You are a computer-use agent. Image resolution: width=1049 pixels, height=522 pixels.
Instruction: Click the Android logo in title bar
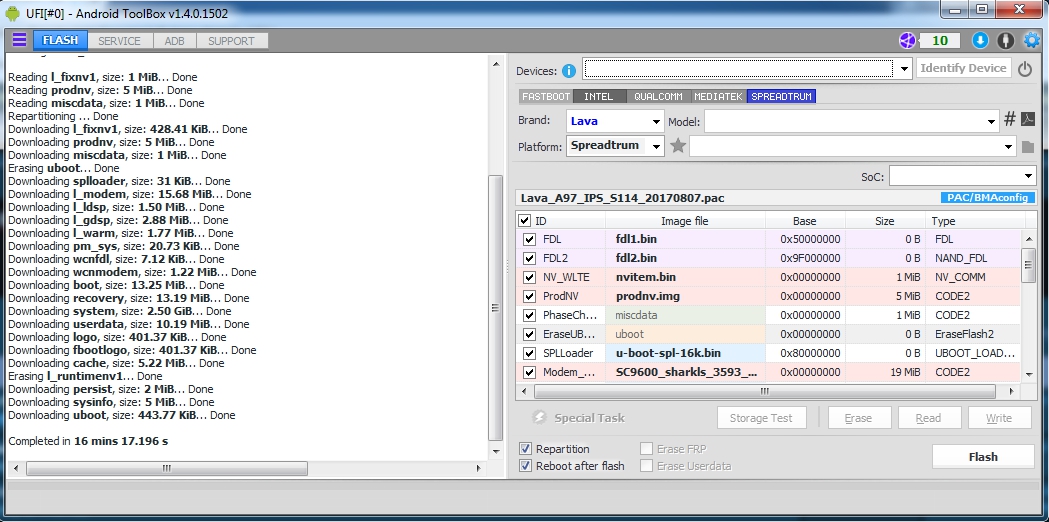[12, 11]
